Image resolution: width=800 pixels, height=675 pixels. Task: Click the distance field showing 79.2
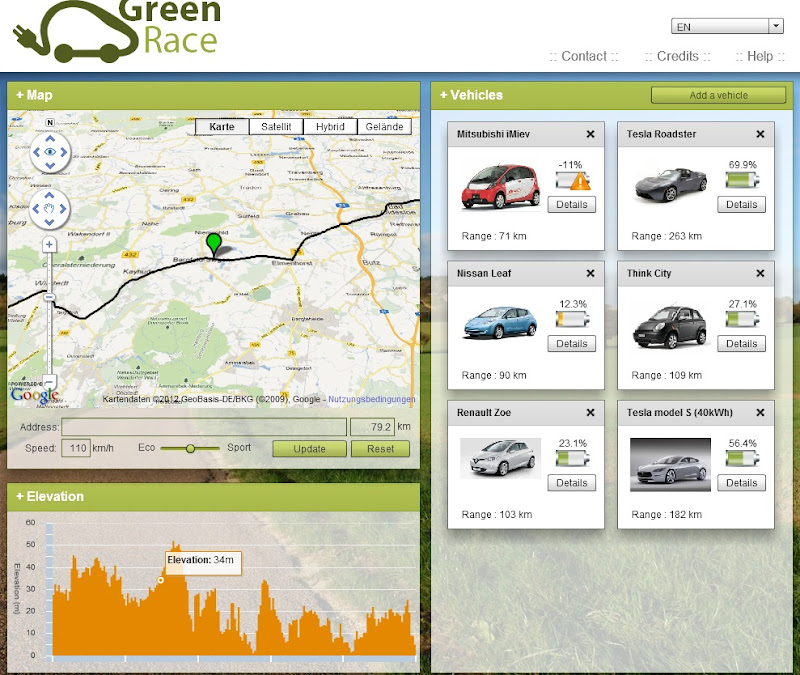pyautogui.click(x=372, y=427)
